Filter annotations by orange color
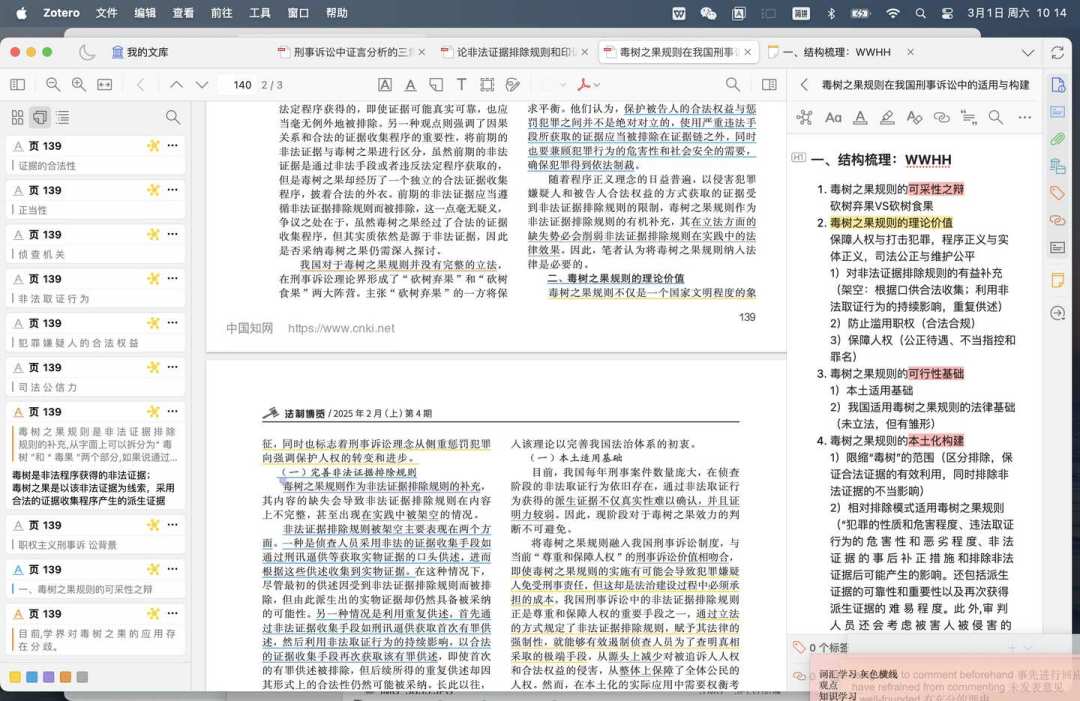This screenshot has width=1080, height=701. [x=65, y=677]
